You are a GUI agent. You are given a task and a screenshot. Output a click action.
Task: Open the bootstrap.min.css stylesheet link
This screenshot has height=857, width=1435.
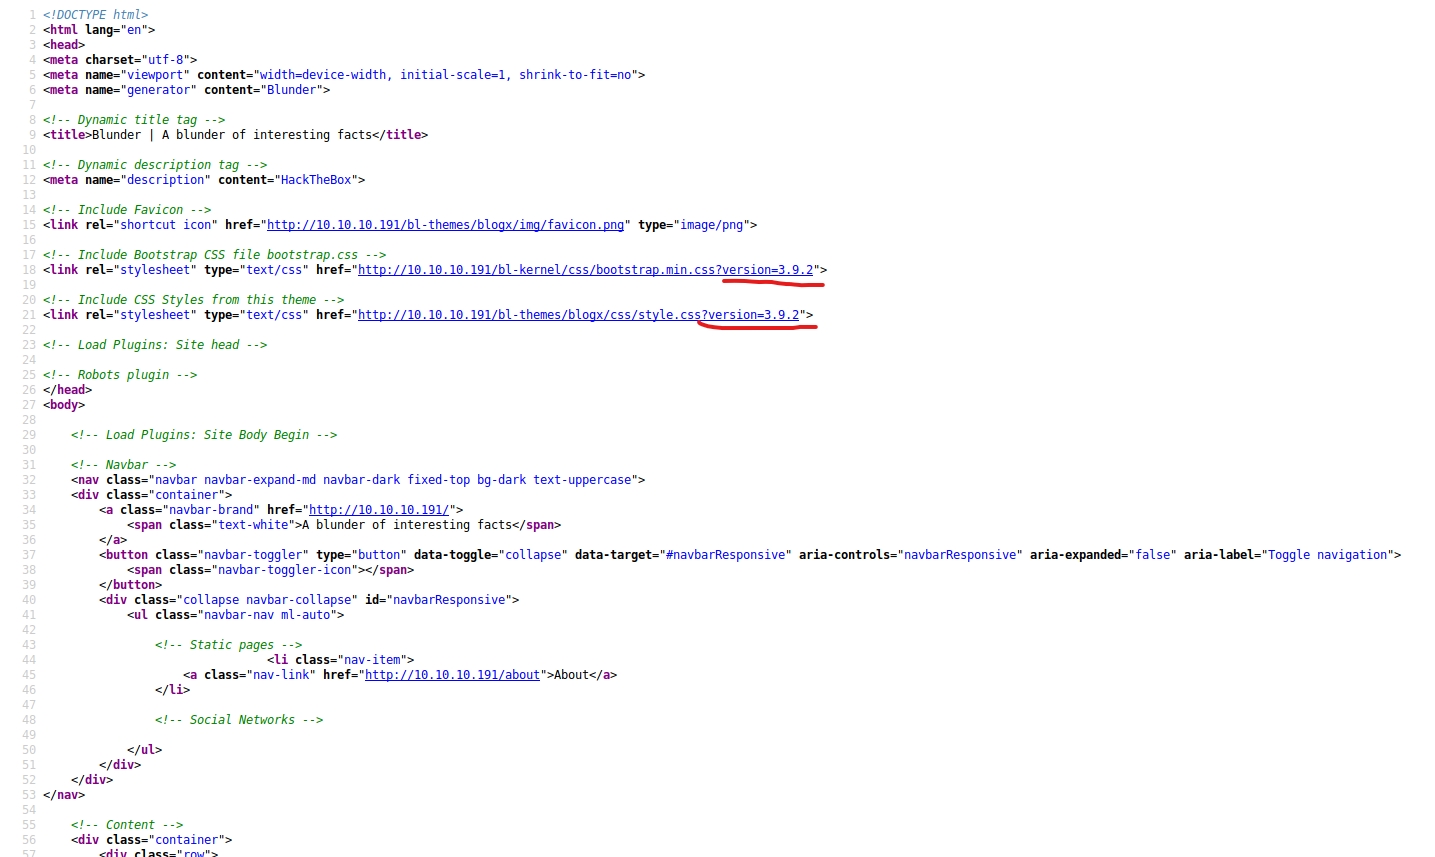point(585,270)
